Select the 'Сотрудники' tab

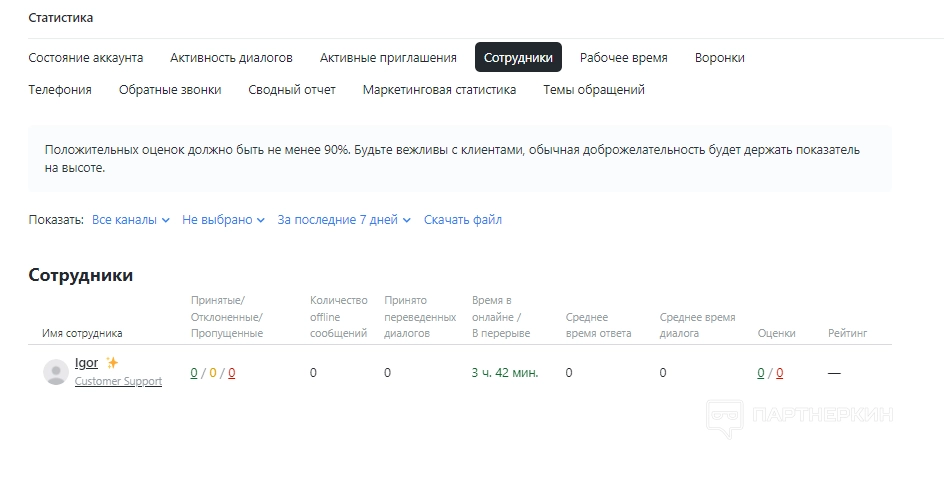click(518, 58)
